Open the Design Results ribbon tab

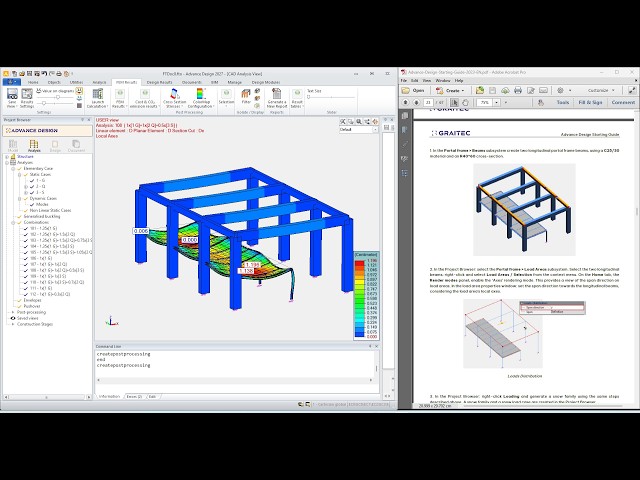click(159, 82)
